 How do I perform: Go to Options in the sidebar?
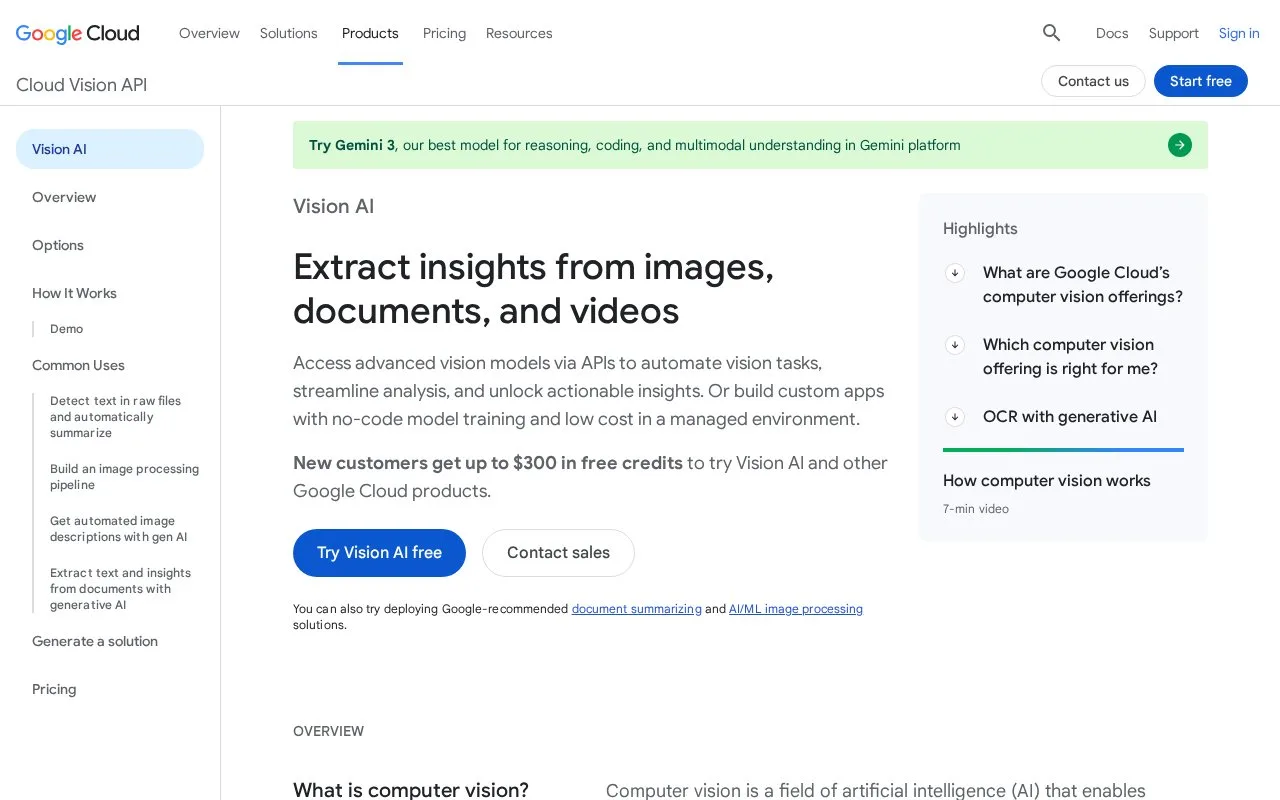coord(58,245)
